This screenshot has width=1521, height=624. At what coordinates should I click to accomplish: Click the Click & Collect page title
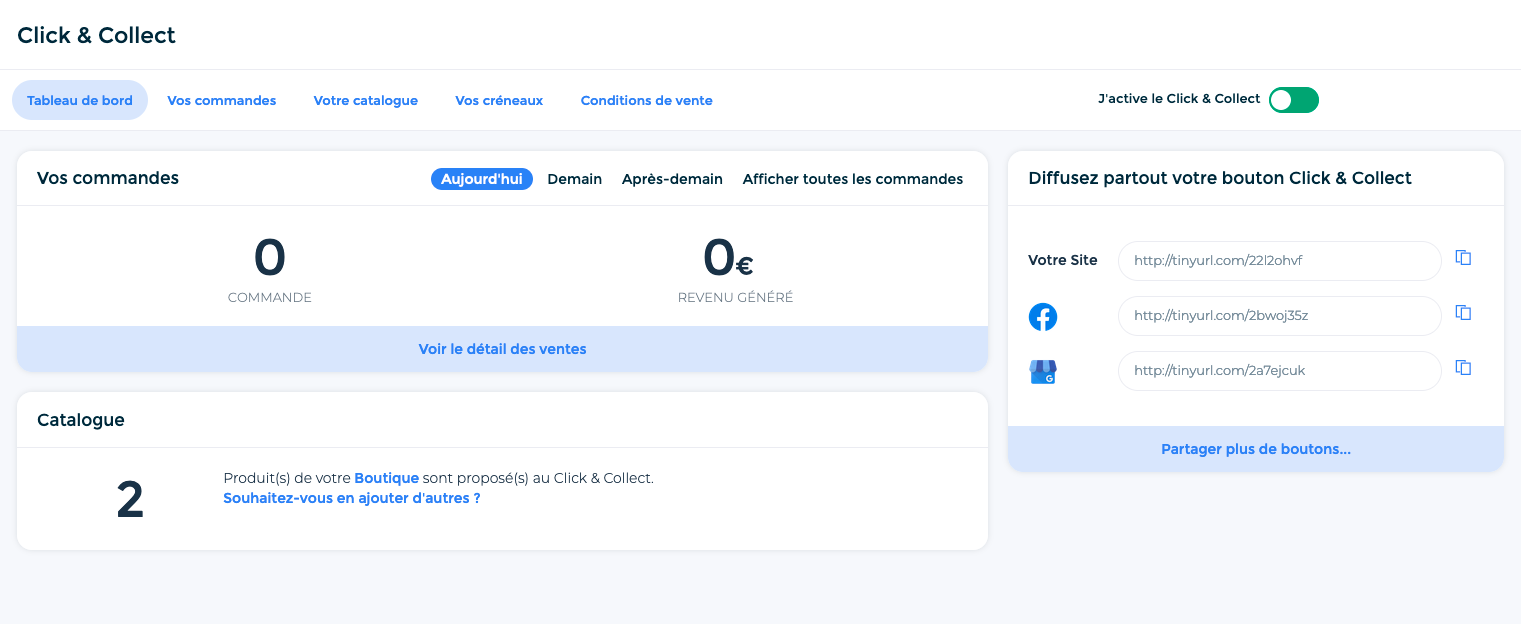point(96,35)
